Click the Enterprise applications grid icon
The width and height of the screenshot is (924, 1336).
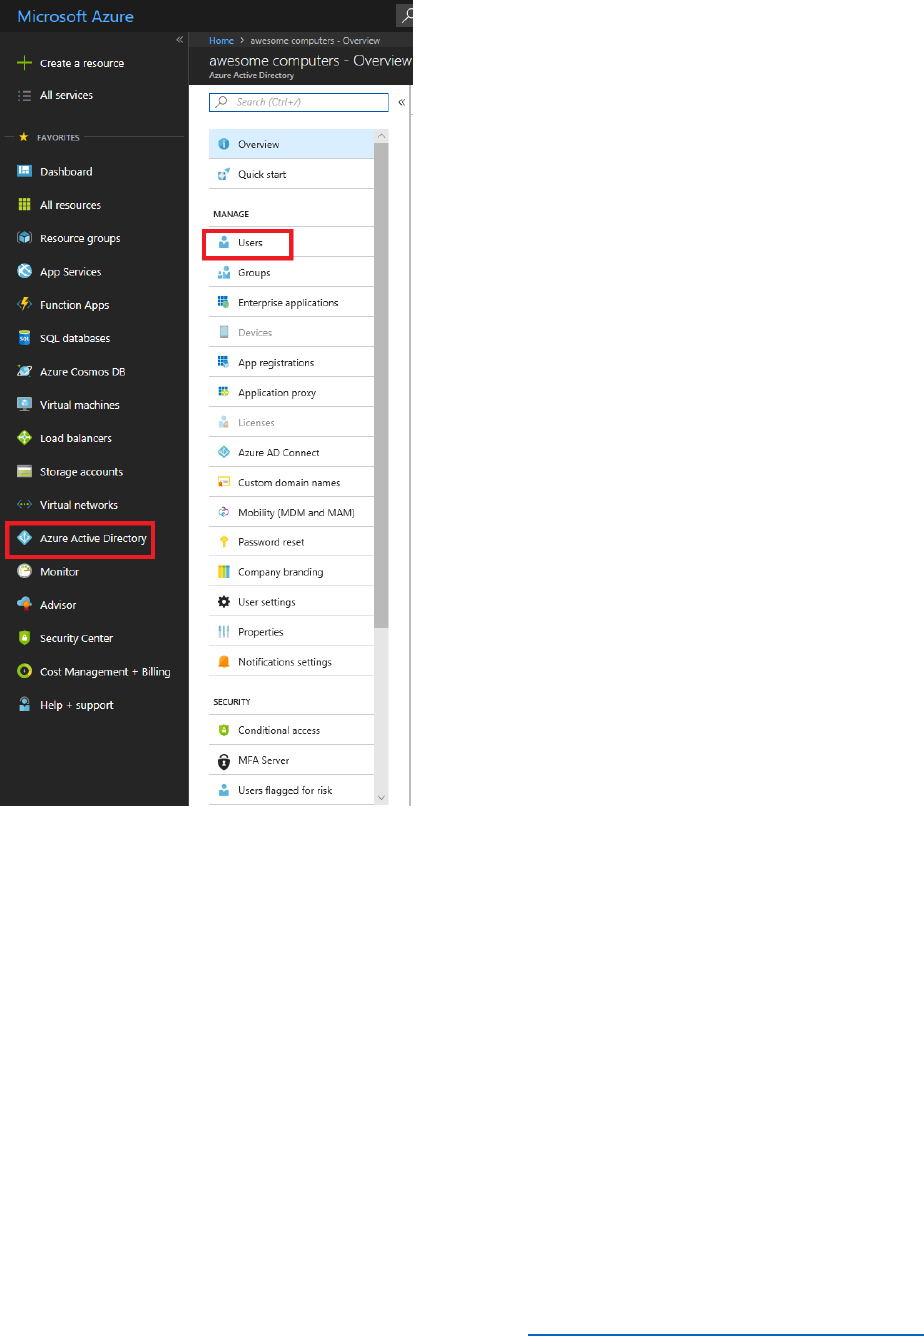click(x=224, y=302)
